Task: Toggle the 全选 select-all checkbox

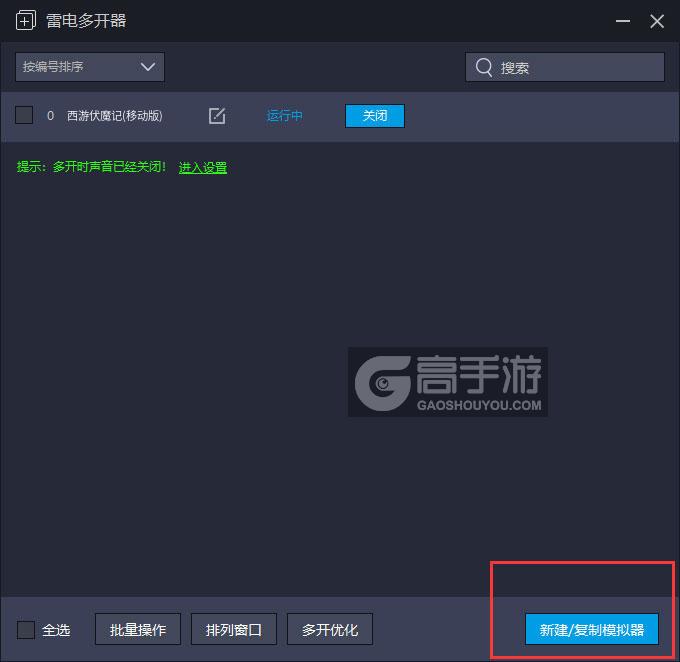Action: [x=26, y=629]
